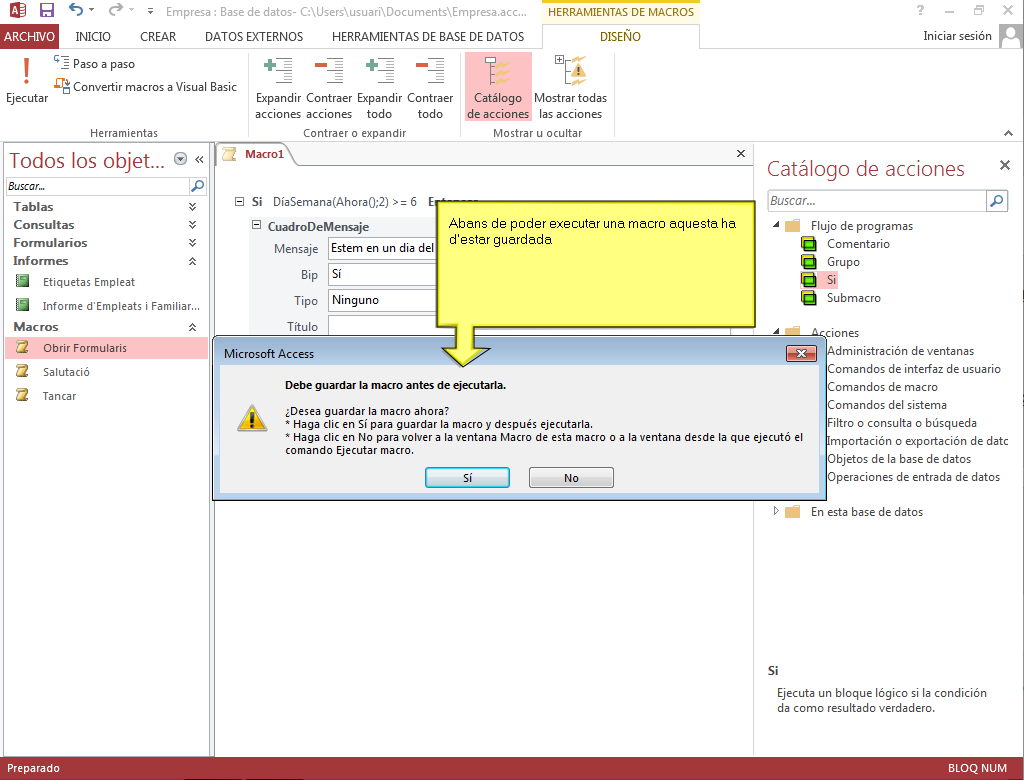Screen dimensions: 1024x780
Task: Close the Microsoft Access dialog
Action: pyautogui.click(x=801, y=353)
